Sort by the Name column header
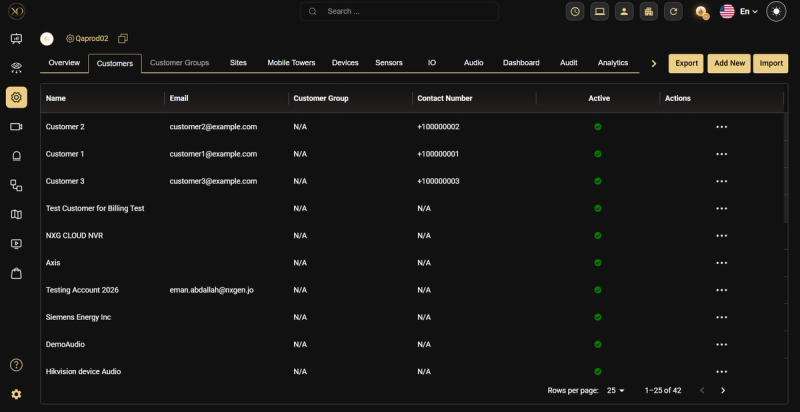Image resolution: width=800 pixels, height=412 pixels. click(x=56, y=98)
